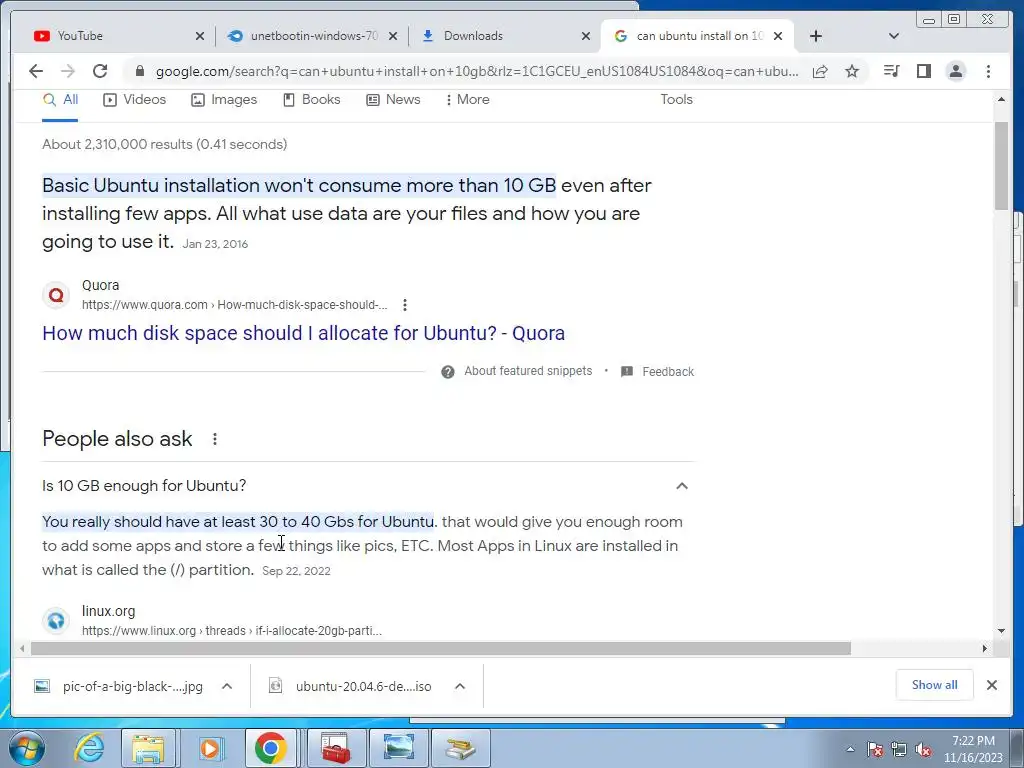Filter results by Books

click(312, 100)
